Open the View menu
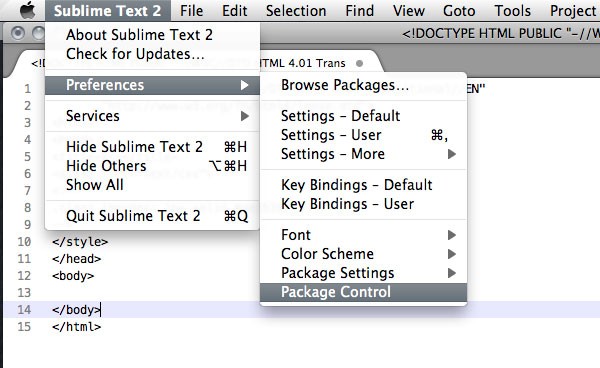 tap(409, 11)
